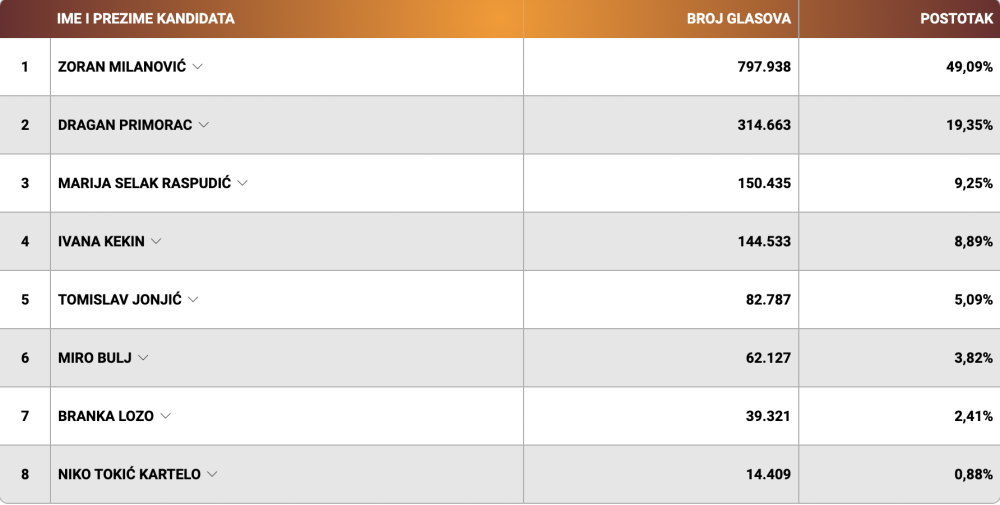Viewport: 1000px width, 505px height.
Task: Click the Broj glasova column header
Action: [739, 18]
